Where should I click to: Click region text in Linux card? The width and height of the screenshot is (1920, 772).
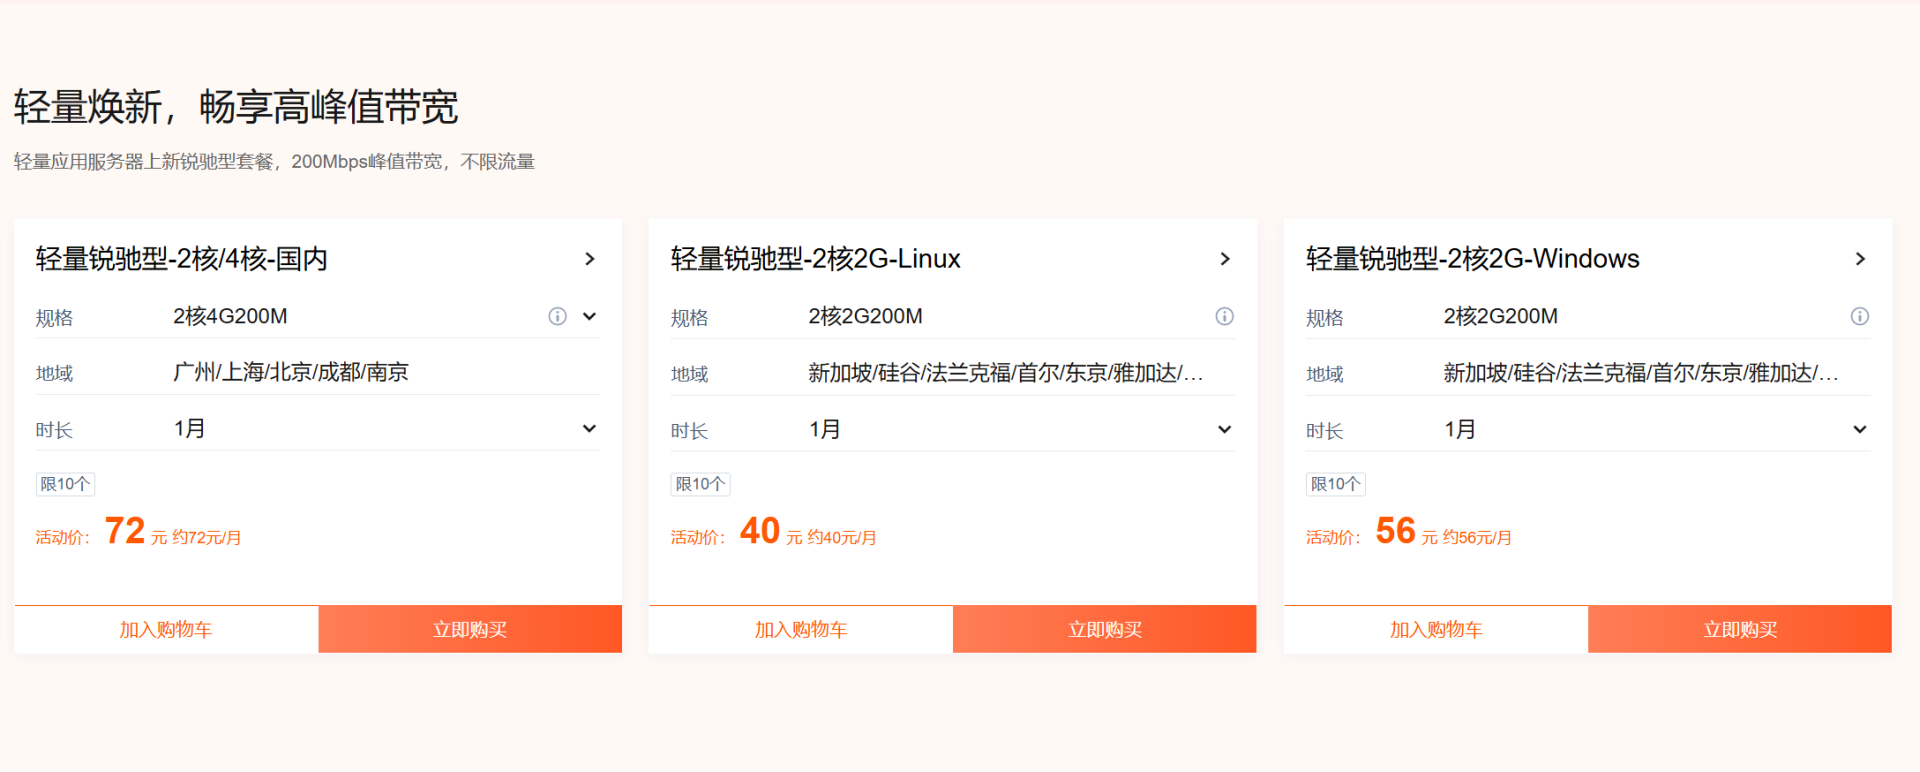(x=1006, y=373)
